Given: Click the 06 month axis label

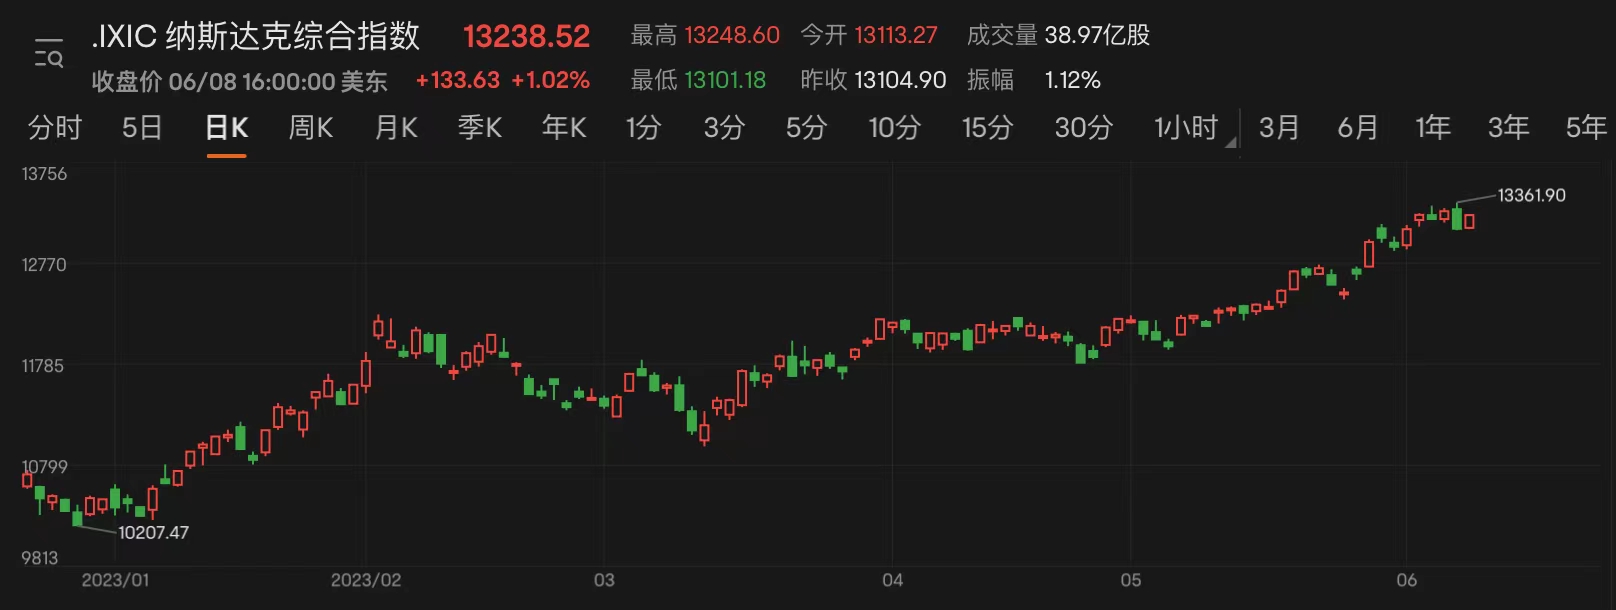Looking at the screenshot, I should point(1407,580).
